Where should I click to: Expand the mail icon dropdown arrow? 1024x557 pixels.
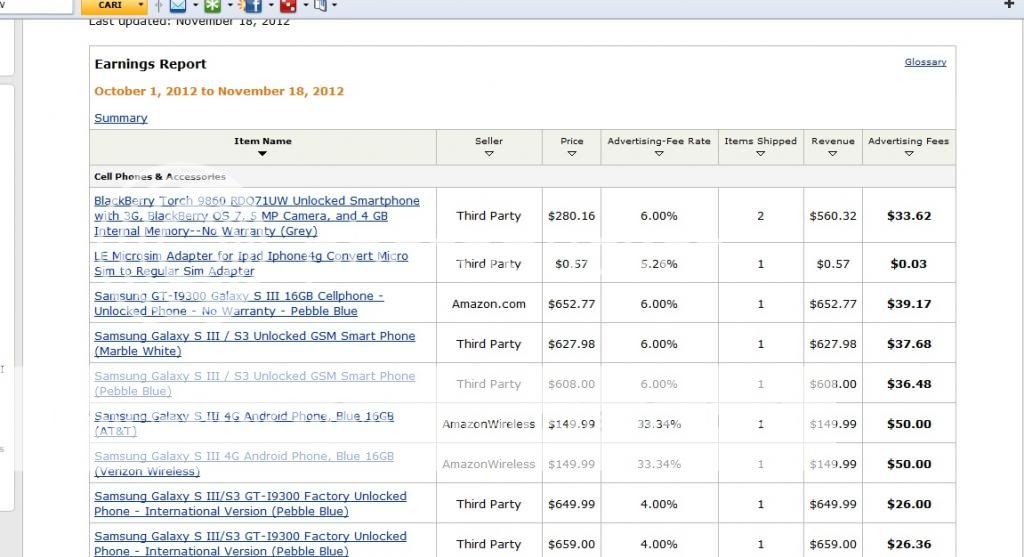(x=195, y=5)
